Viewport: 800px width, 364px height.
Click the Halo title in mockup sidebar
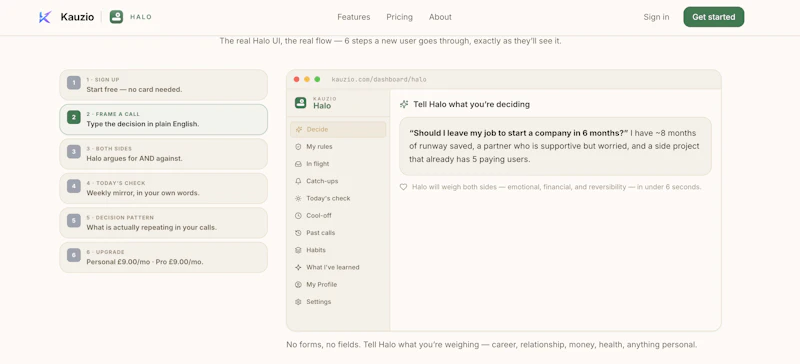point(322,106)
